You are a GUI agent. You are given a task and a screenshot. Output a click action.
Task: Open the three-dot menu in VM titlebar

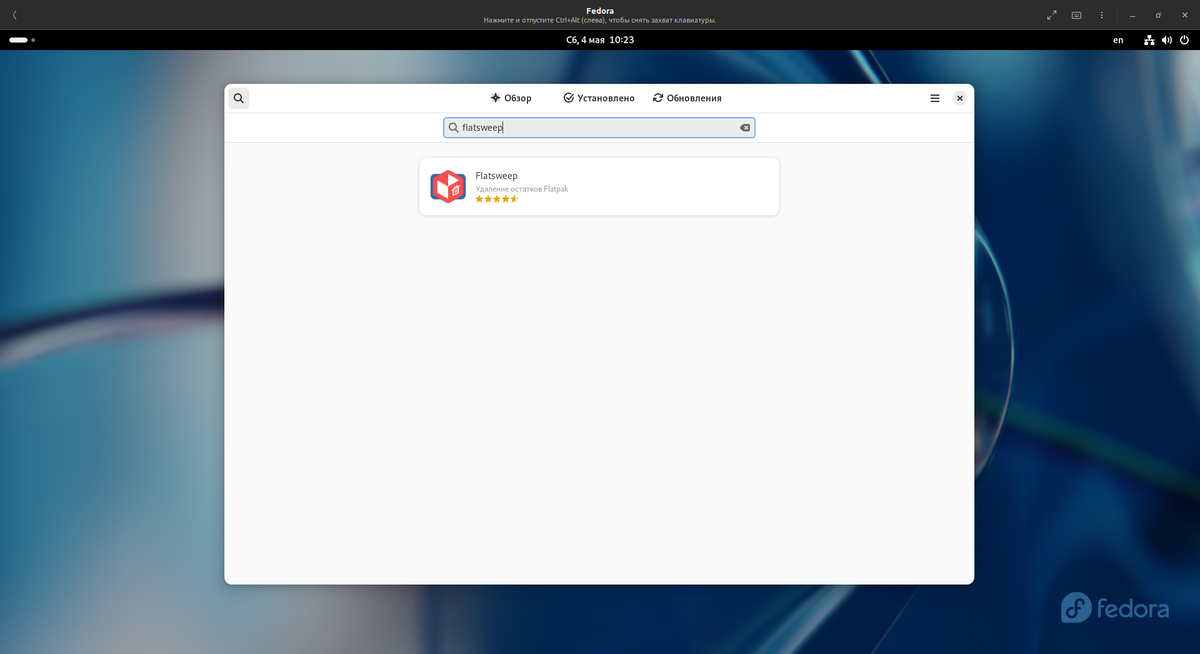tap(1102, 15)
